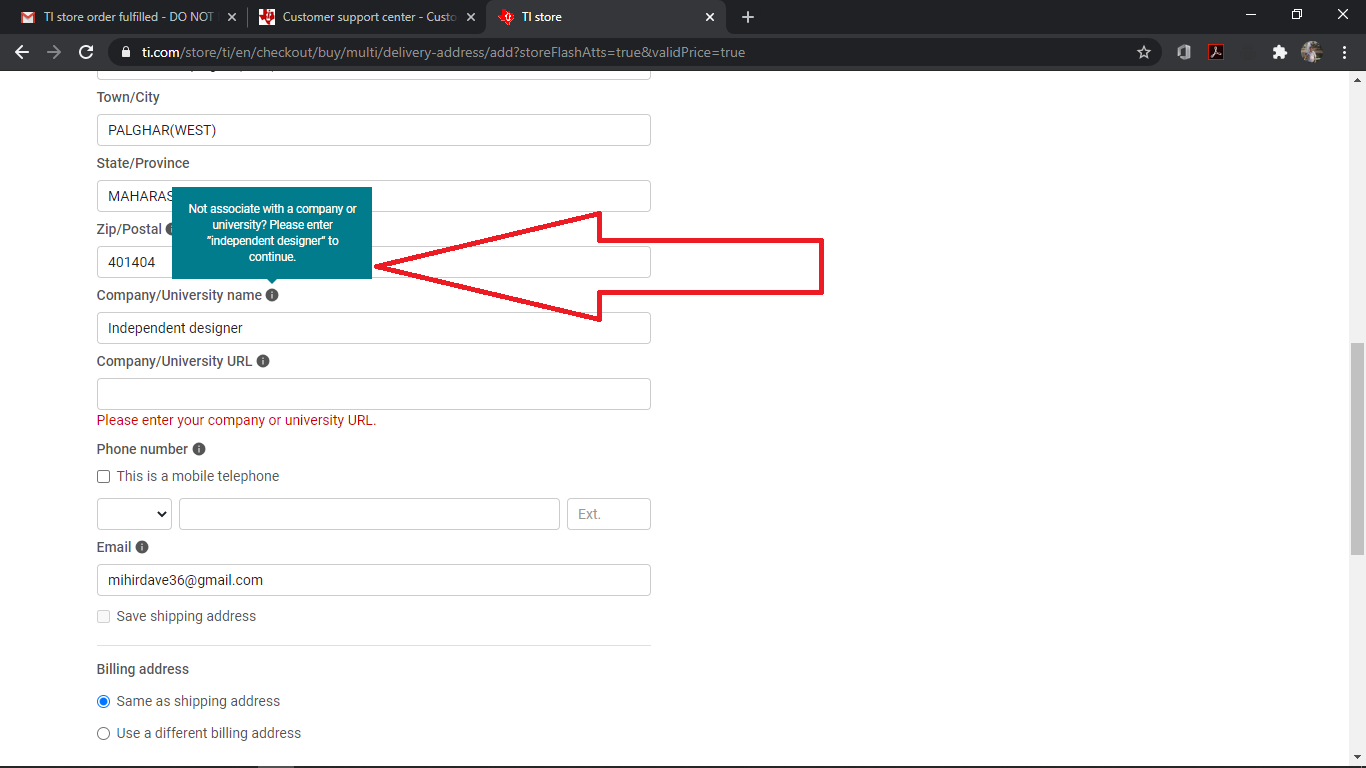Click the empty Company/University URL field
The height and width of the screenshot is (768, 1366).
374,394
